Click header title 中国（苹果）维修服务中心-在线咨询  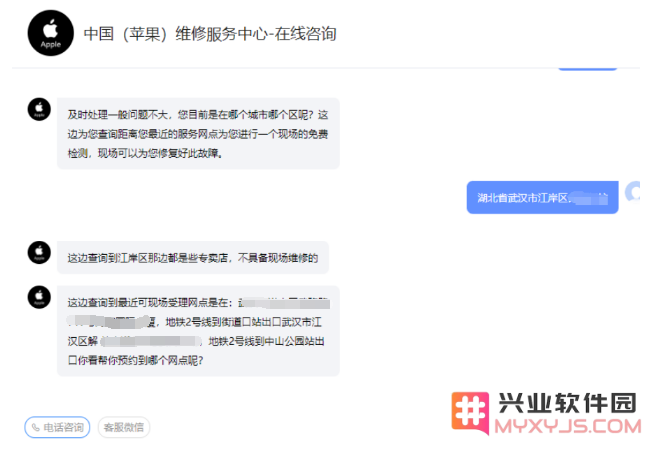[x=210, y=34]
